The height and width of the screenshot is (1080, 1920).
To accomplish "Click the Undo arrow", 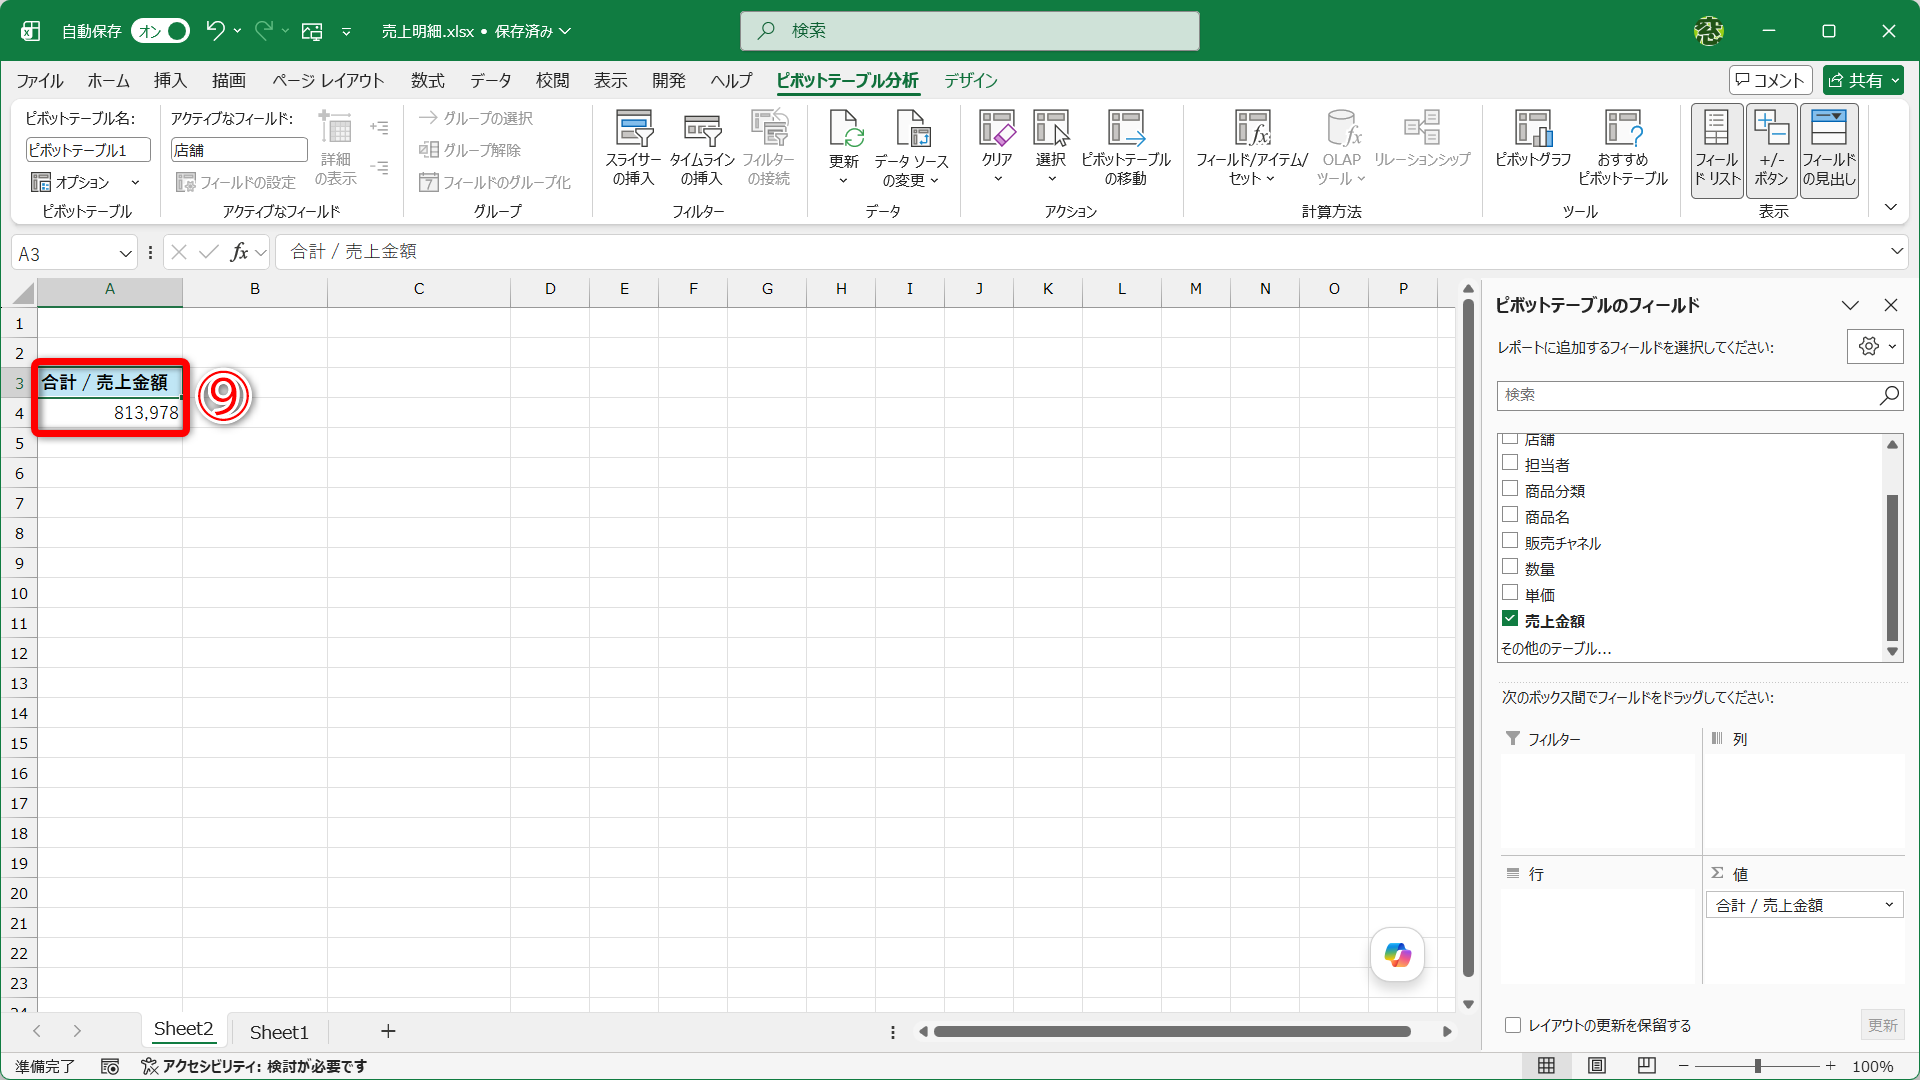I will click(x=214, y=31).
